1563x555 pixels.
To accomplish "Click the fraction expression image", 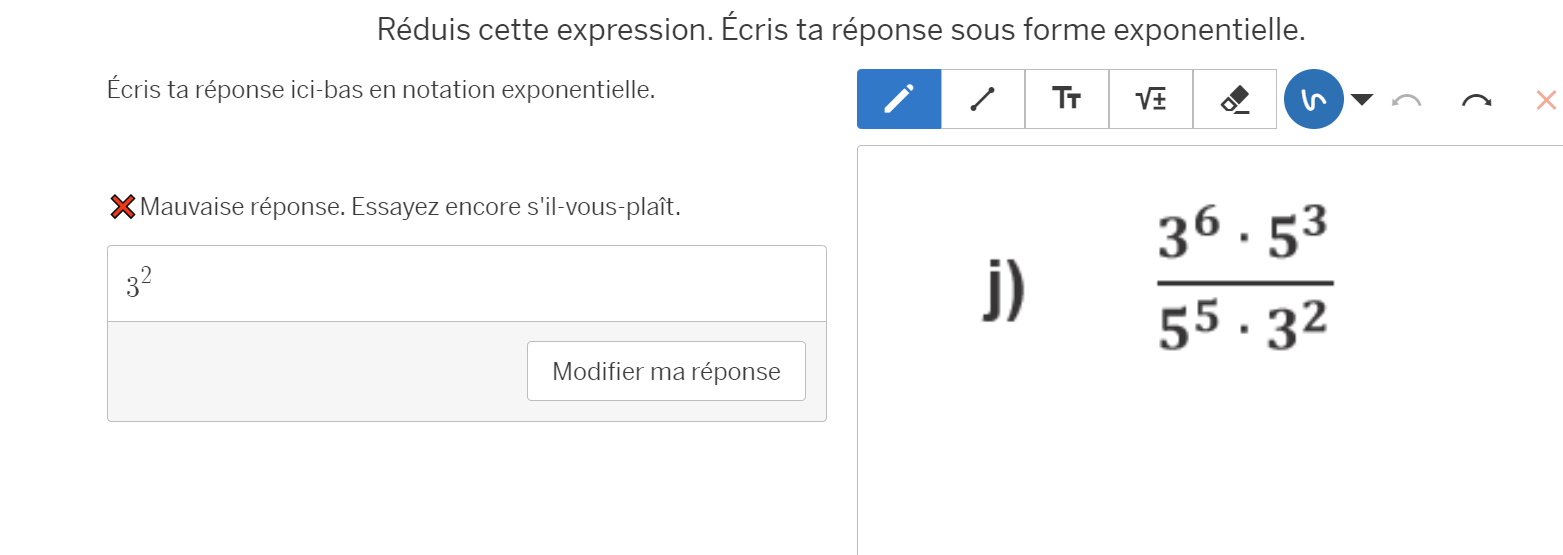I will tap(1245, 284).
